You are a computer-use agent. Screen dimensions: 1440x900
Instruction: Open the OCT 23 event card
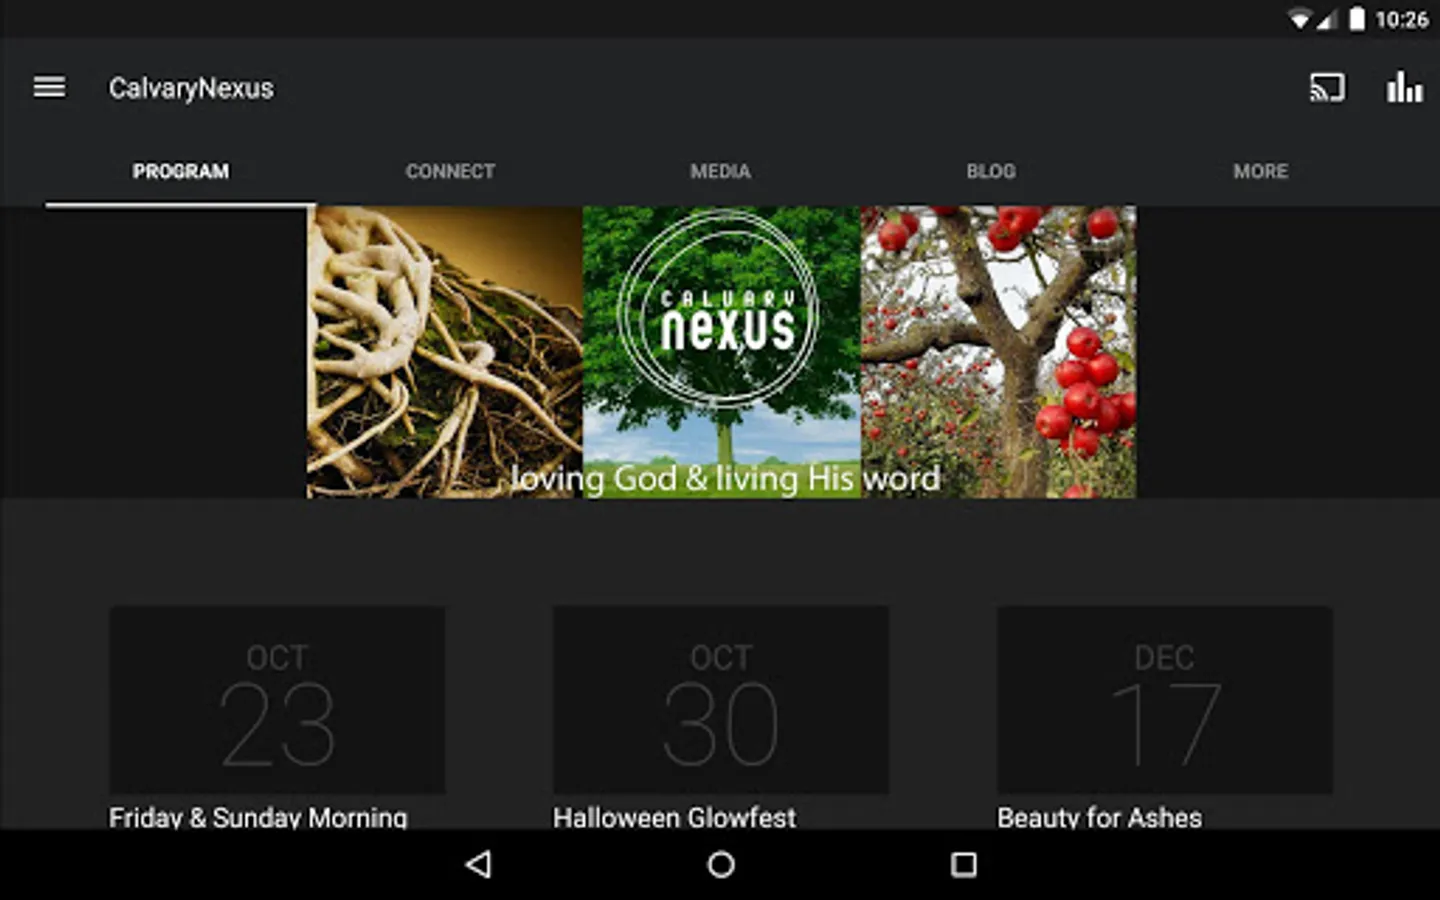[x=277, y=700]
